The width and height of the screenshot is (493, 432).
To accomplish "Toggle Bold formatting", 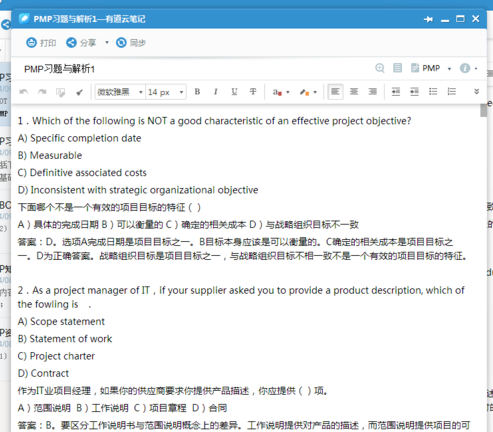I will tap(197, 91).
